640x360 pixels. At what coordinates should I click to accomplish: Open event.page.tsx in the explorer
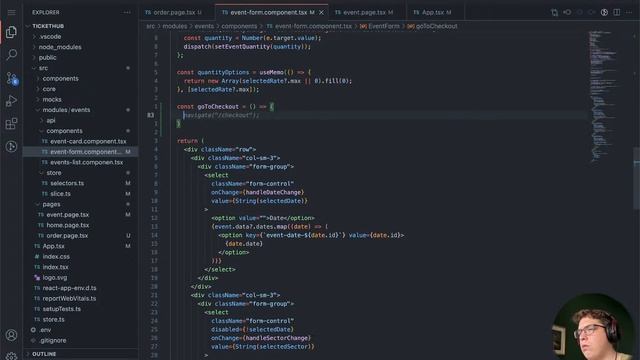point(67,215)
